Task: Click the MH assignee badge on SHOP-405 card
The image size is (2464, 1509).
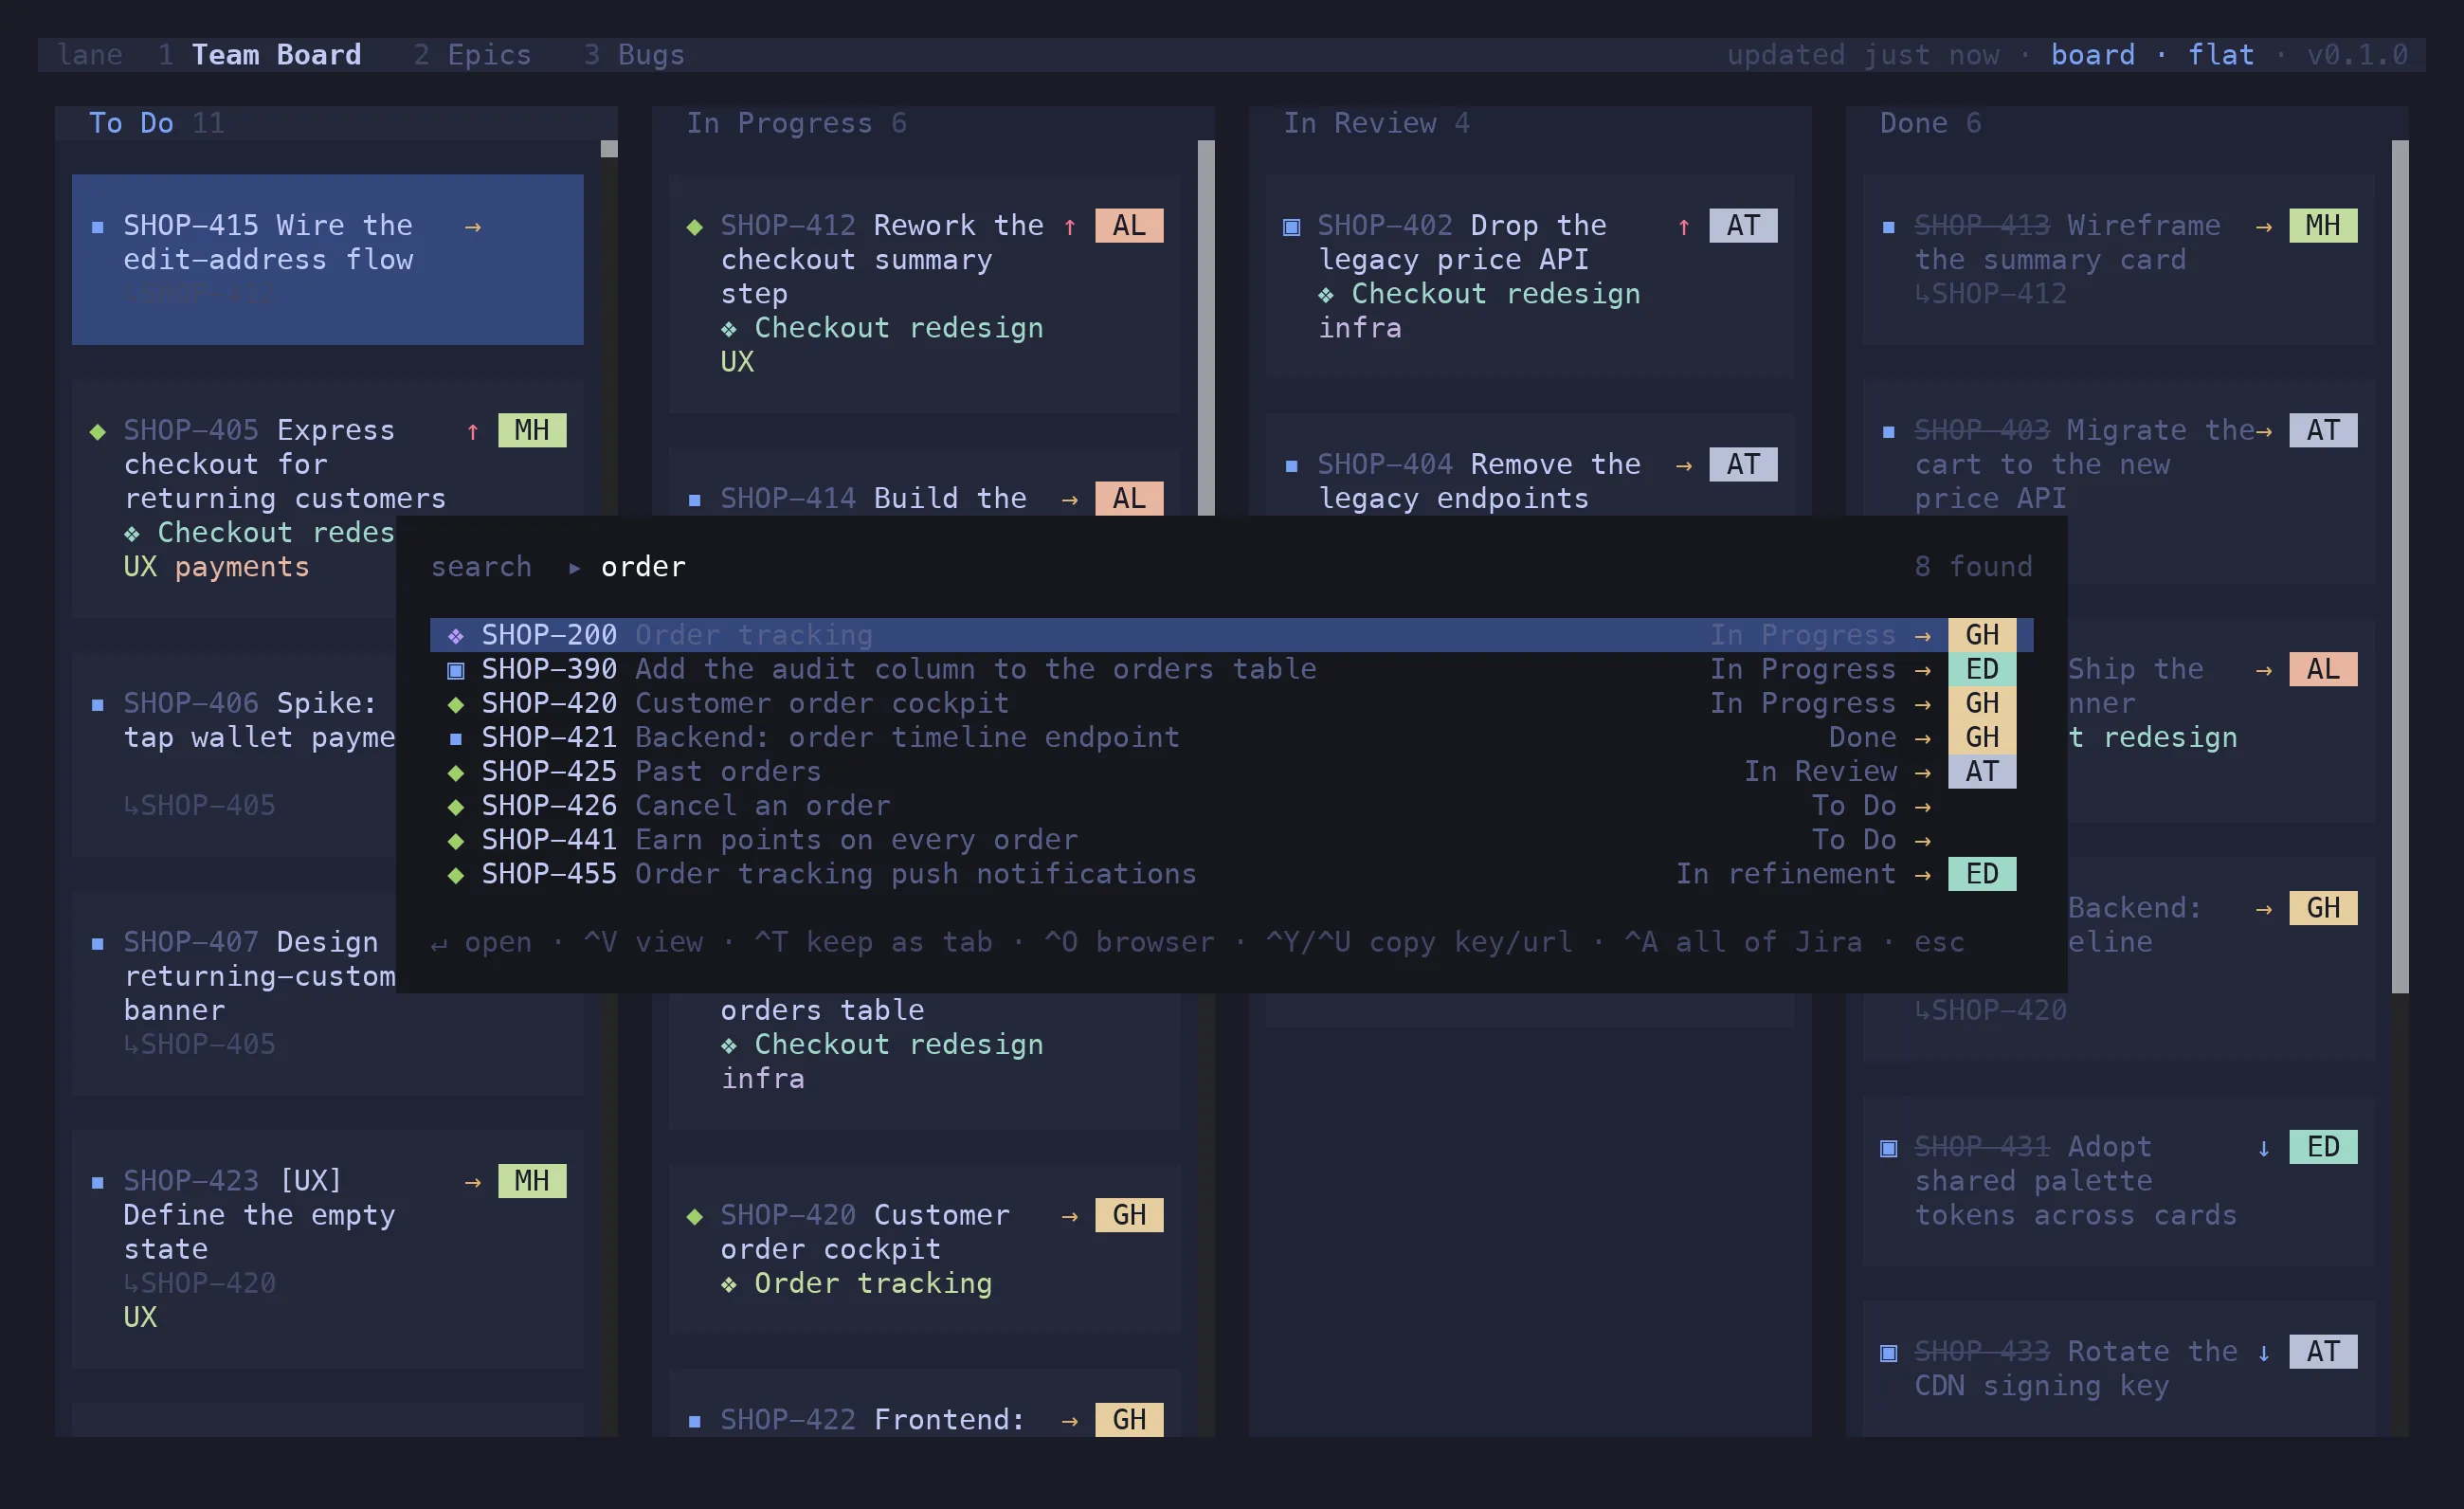Action: 532,430
